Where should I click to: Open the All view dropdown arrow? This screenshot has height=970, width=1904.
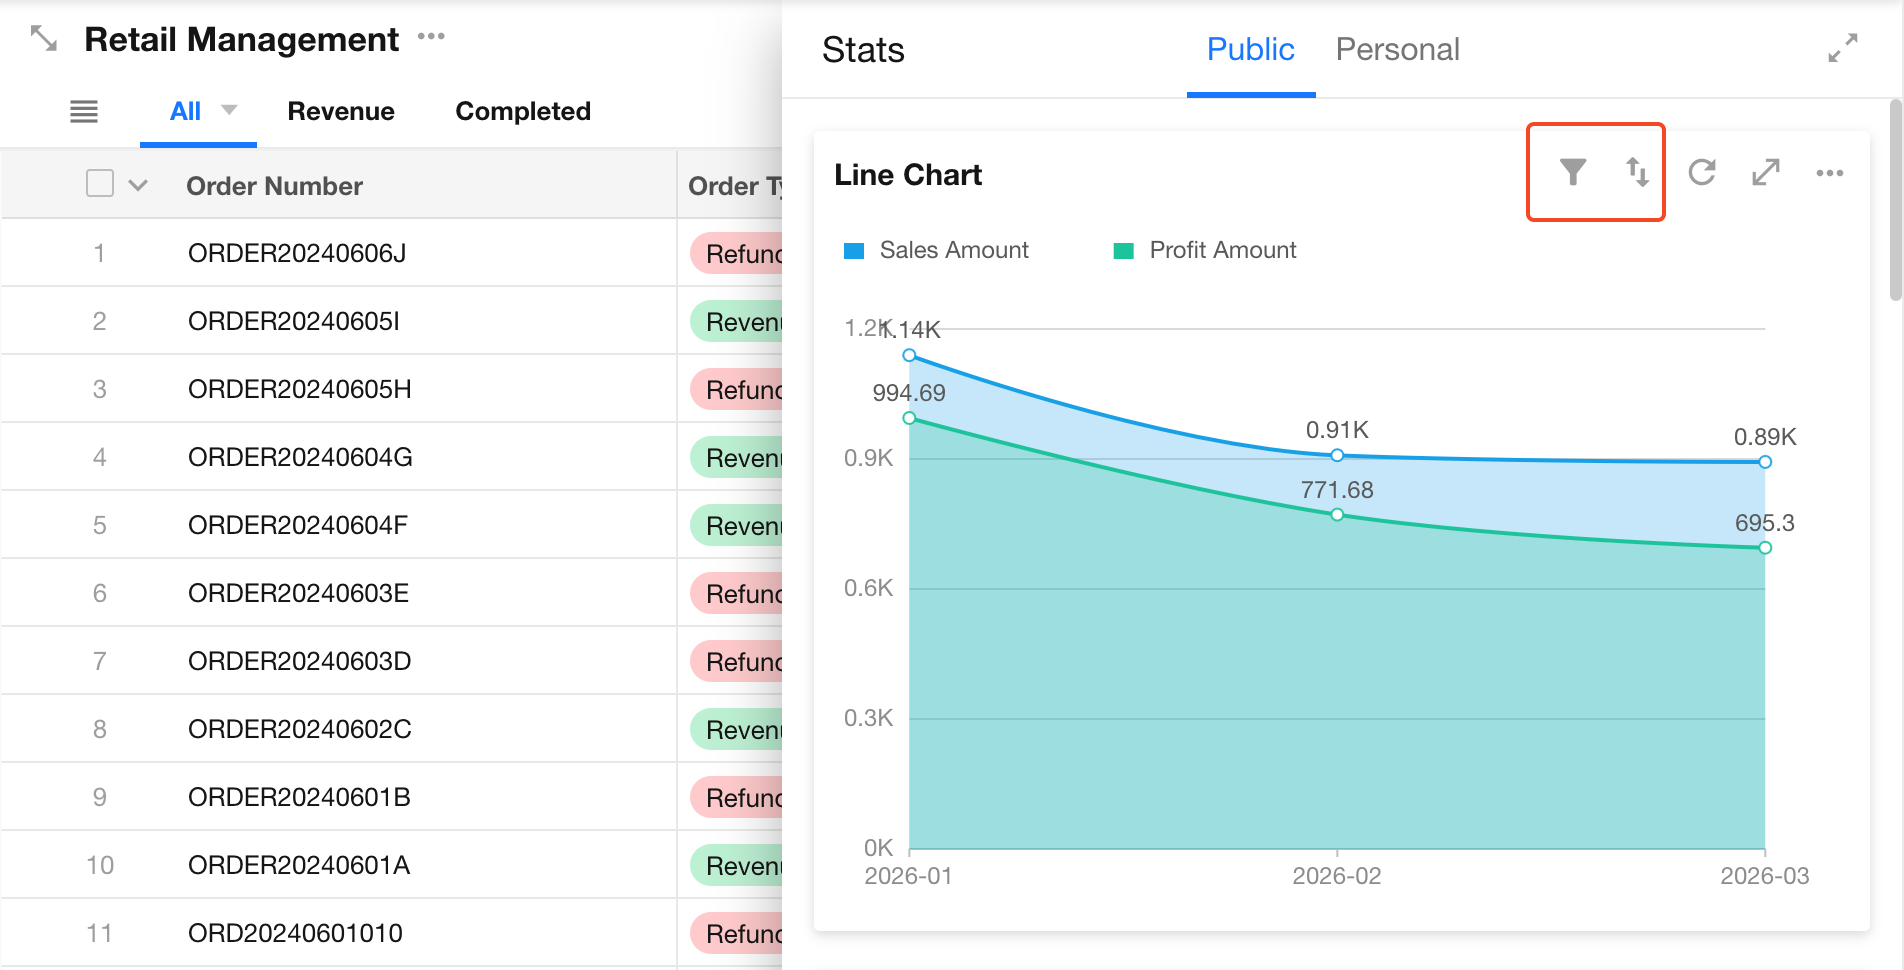[229, 110]
